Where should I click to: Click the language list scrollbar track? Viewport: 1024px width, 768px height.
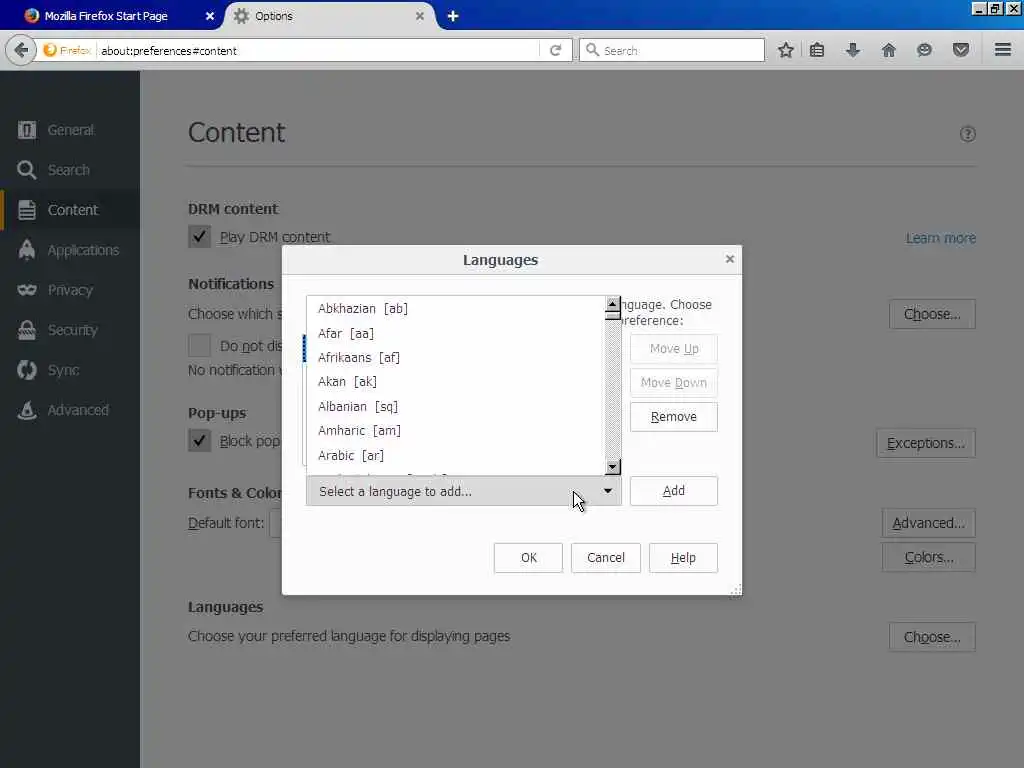(x=613, y=389)
